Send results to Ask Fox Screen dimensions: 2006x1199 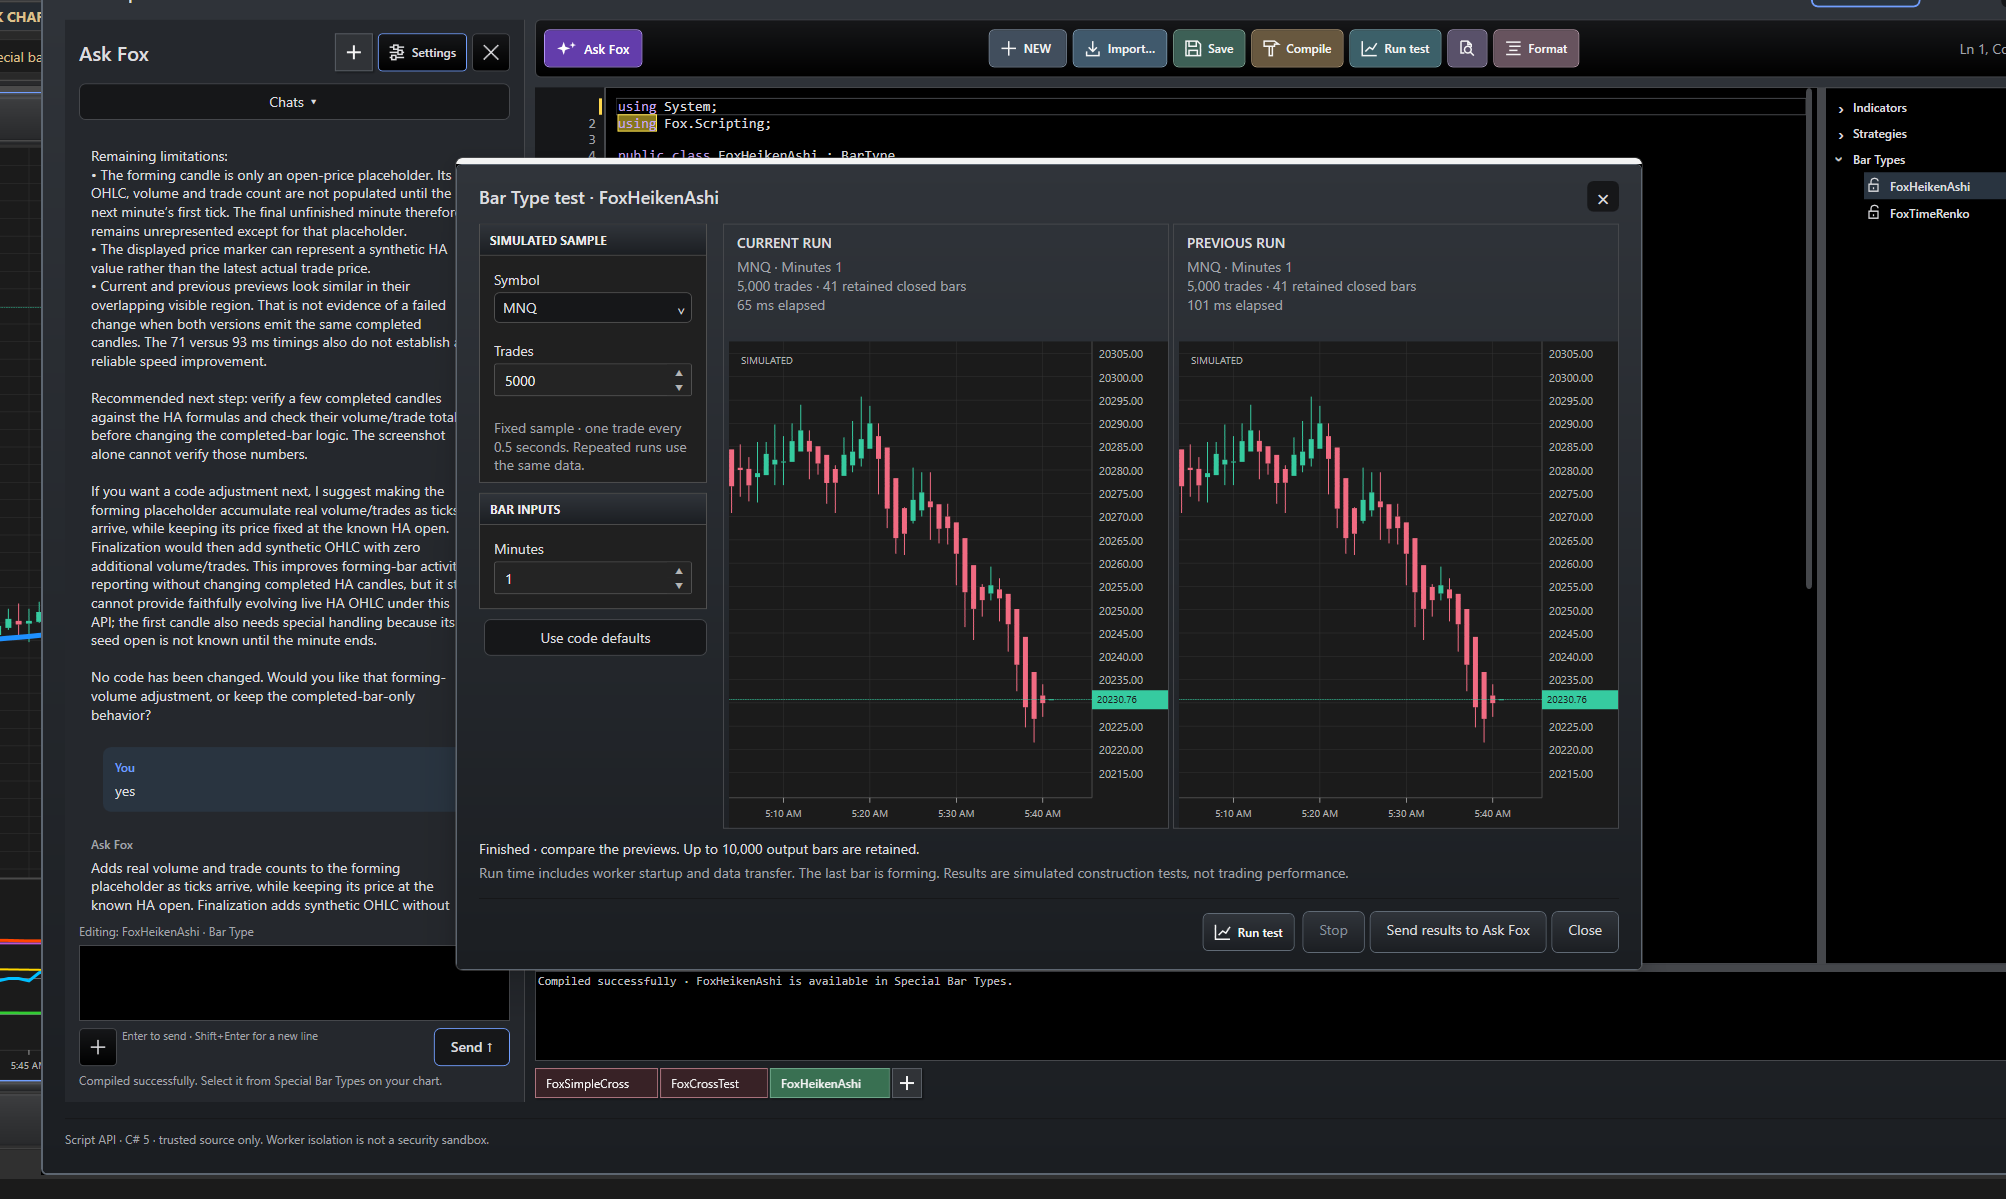pos(1457,931)
